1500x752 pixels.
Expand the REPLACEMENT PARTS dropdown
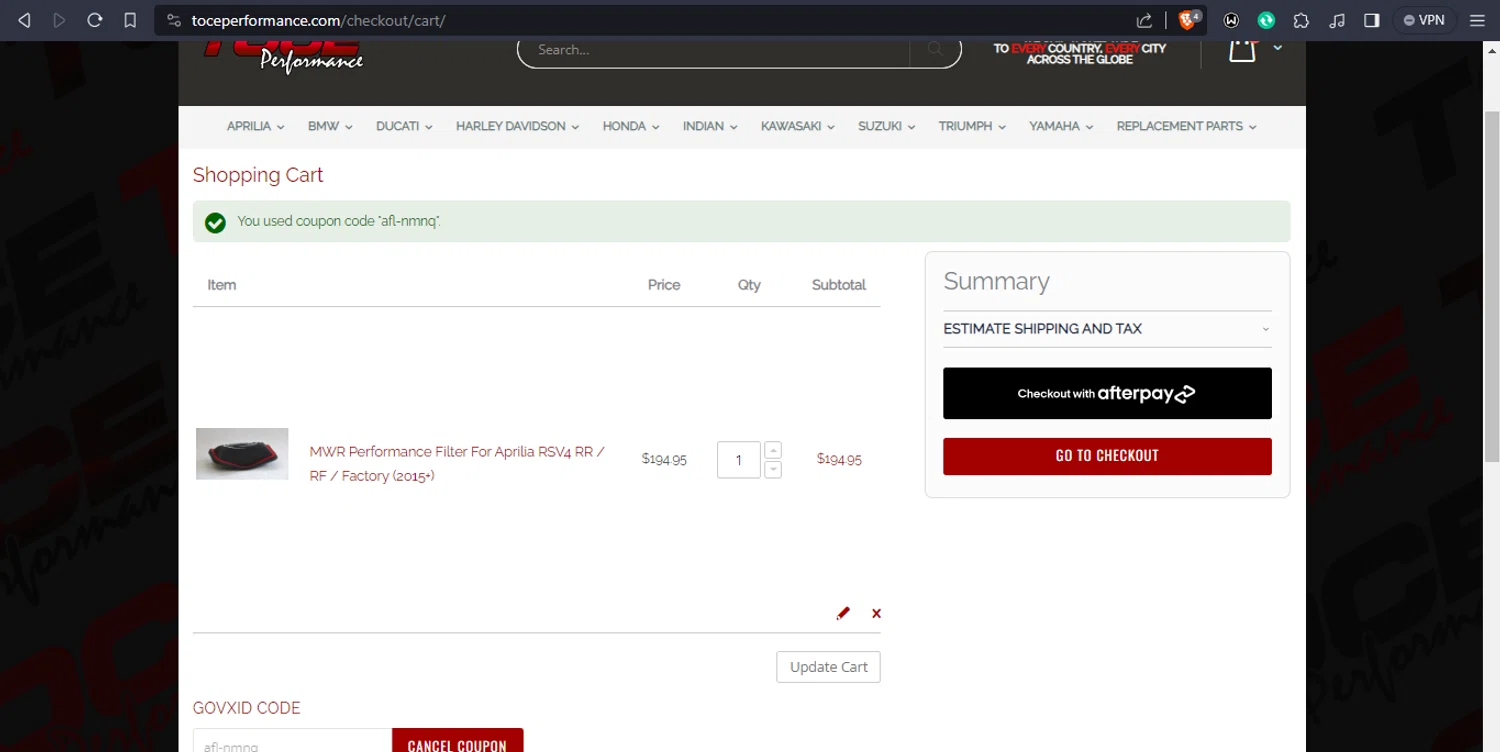[1186, 126]
